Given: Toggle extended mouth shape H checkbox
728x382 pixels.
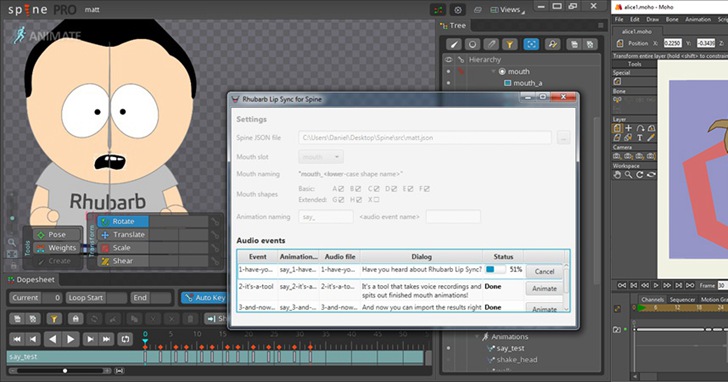Looking at the screenshot, I should coord(359,200).
